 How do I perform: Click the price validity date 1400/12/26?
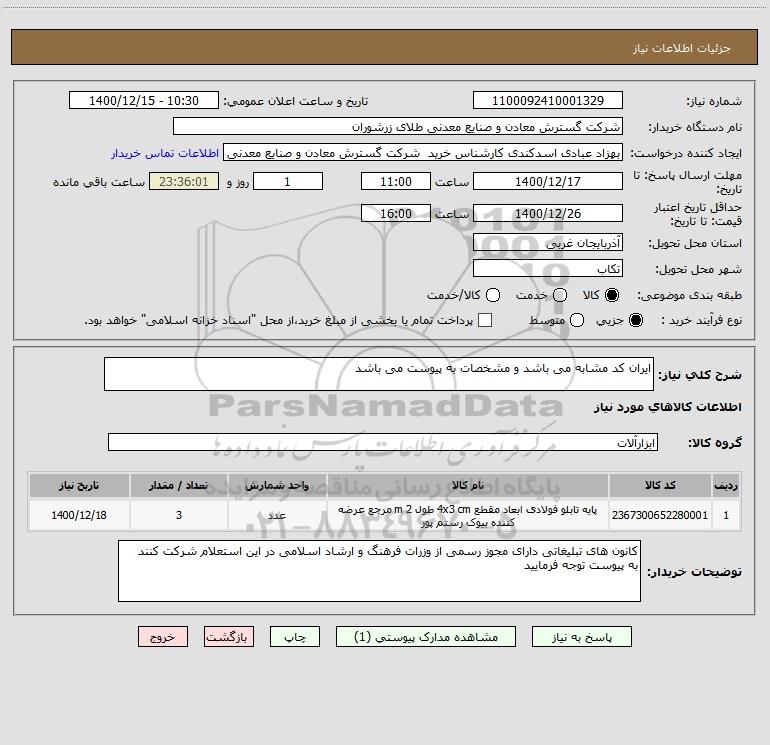[548, 213]
